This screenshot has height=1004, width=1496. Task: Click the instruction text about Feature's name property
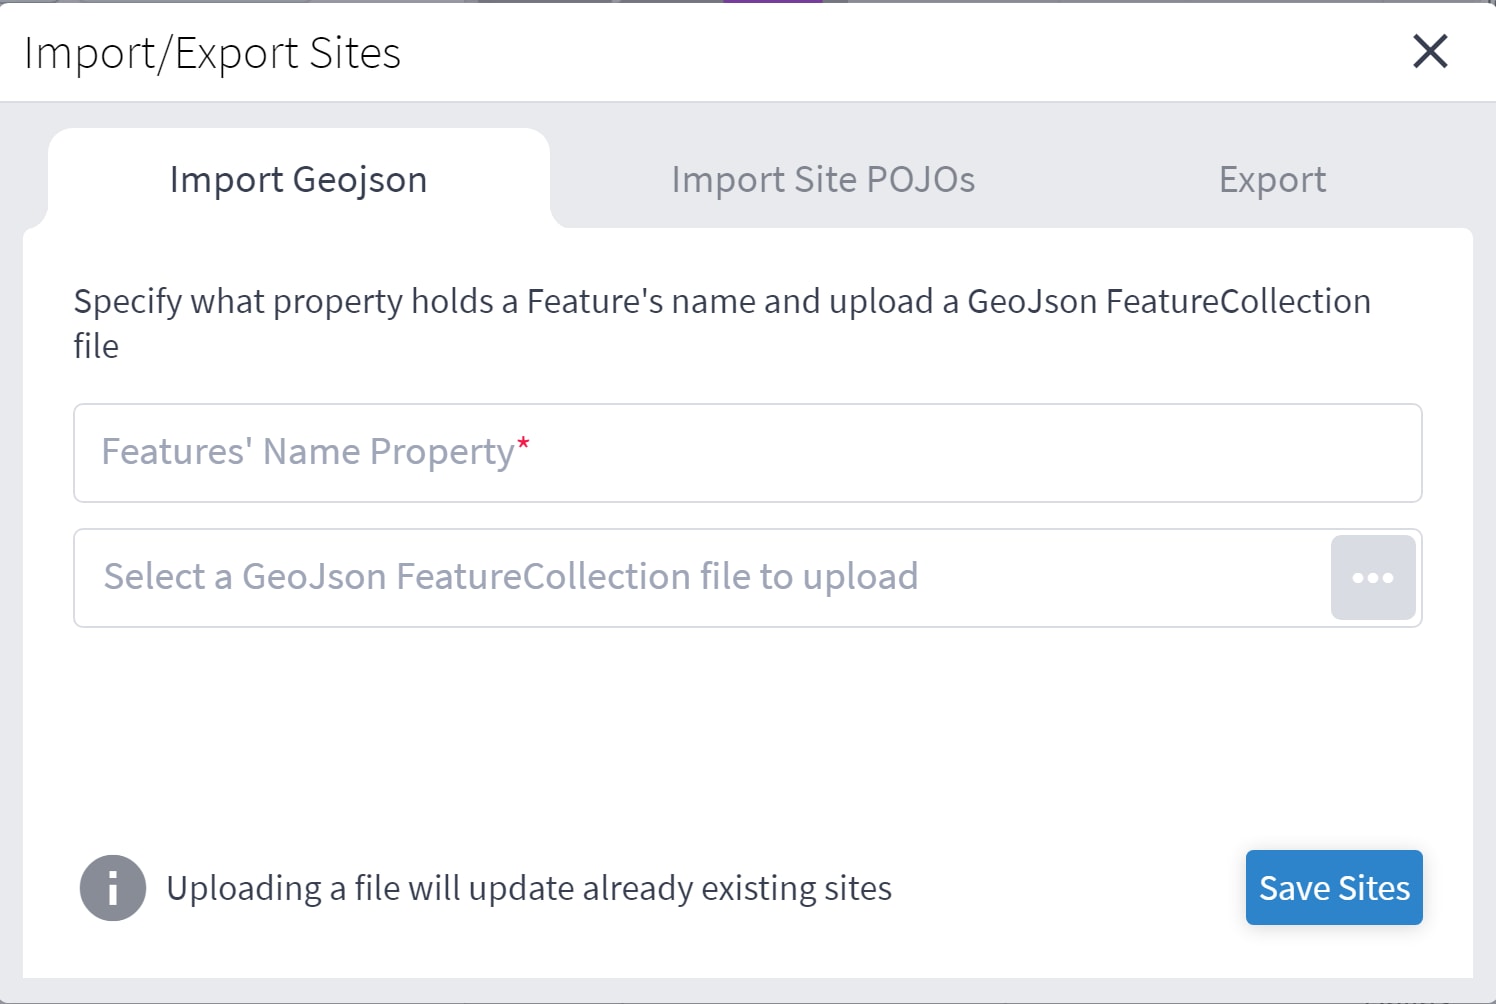(719, 322)
